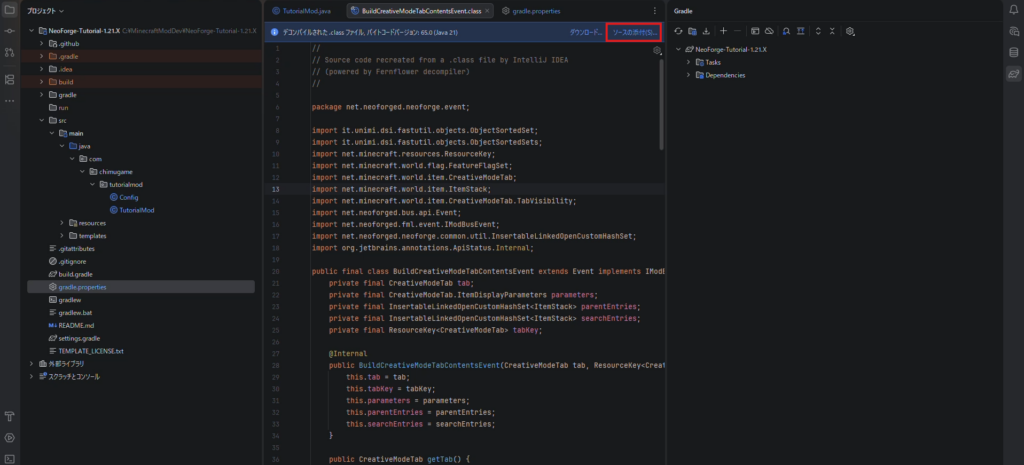Screen dimensions: 1024x465
Task: Open the Terminal tool window
Action: tap(10, 459)
